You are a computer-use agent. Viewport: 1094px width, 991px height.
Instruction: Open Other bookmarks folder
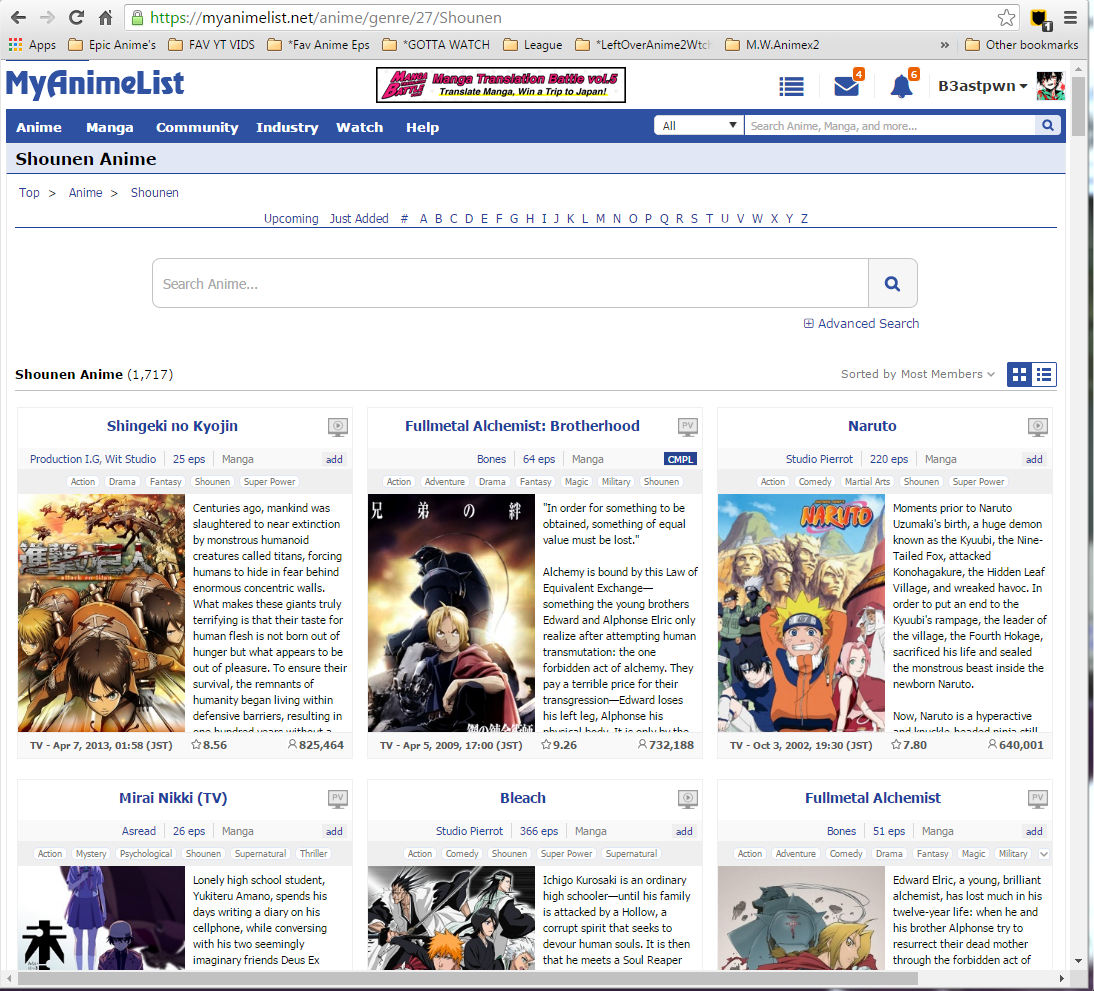pos(1022,45)
